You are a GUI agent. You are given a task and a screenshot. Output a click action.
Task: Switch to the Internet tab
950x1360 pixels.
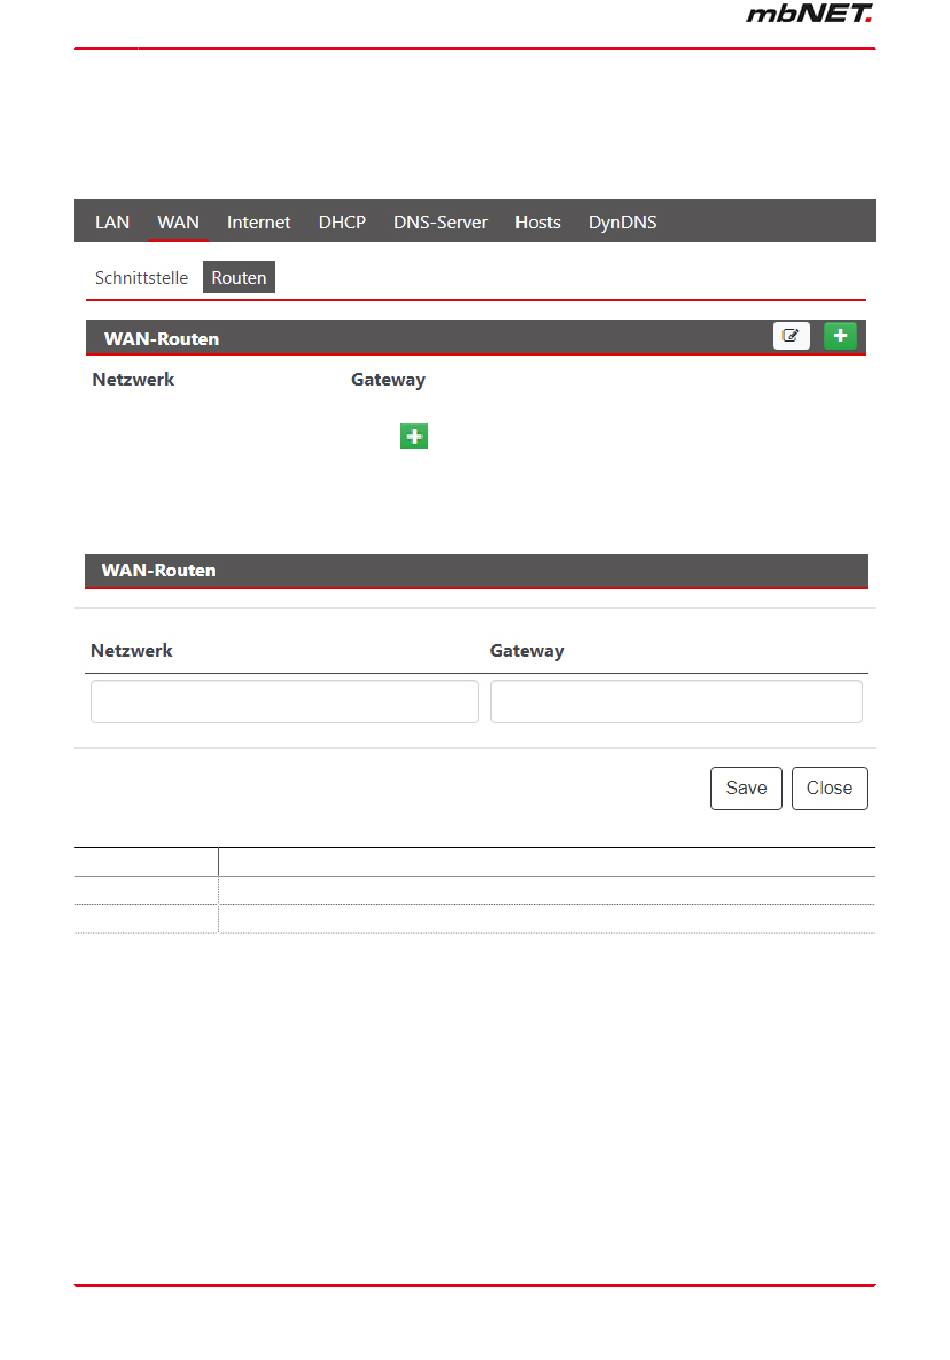click(258, 222)
